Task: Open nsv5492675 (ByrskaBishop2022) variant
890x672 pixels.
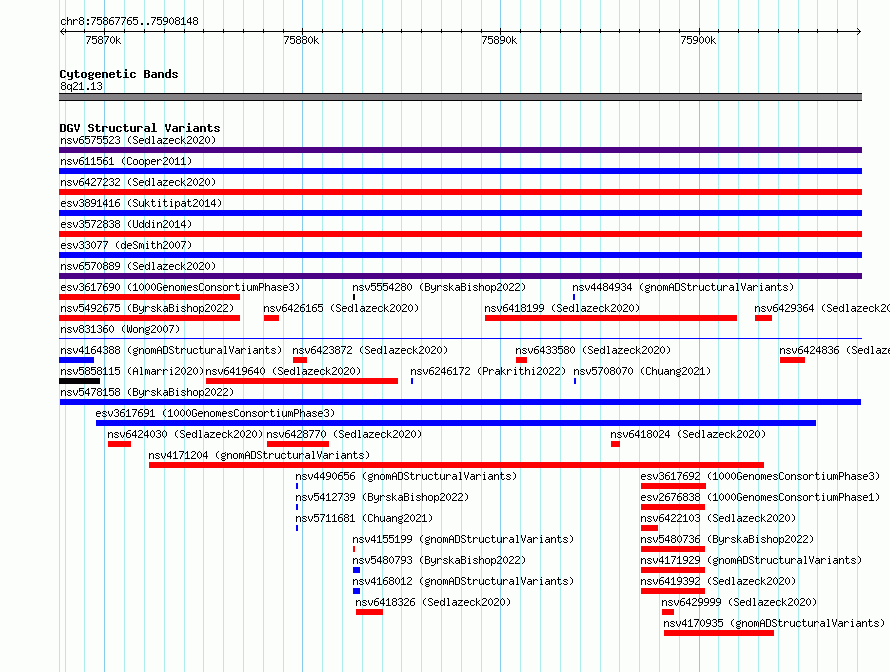Action: pyautogui.click(x=147, y=308)
